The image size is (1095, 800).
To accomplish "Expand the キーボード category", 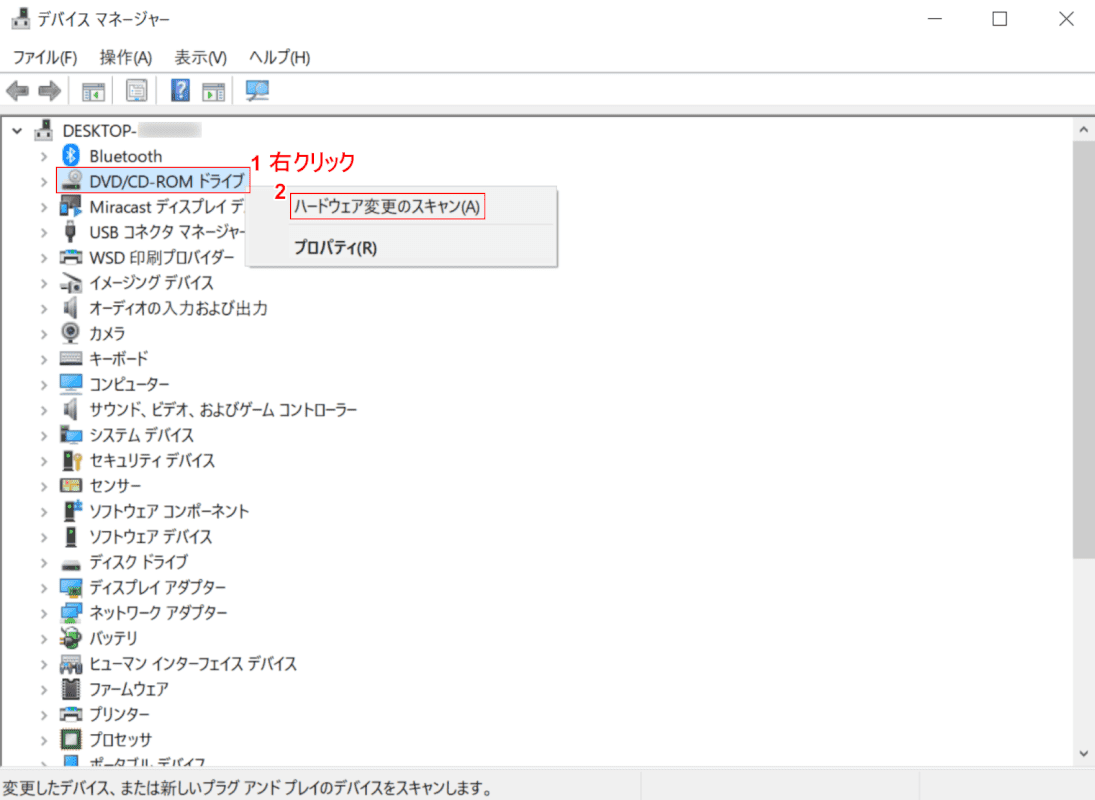I will tap(44, 359).
